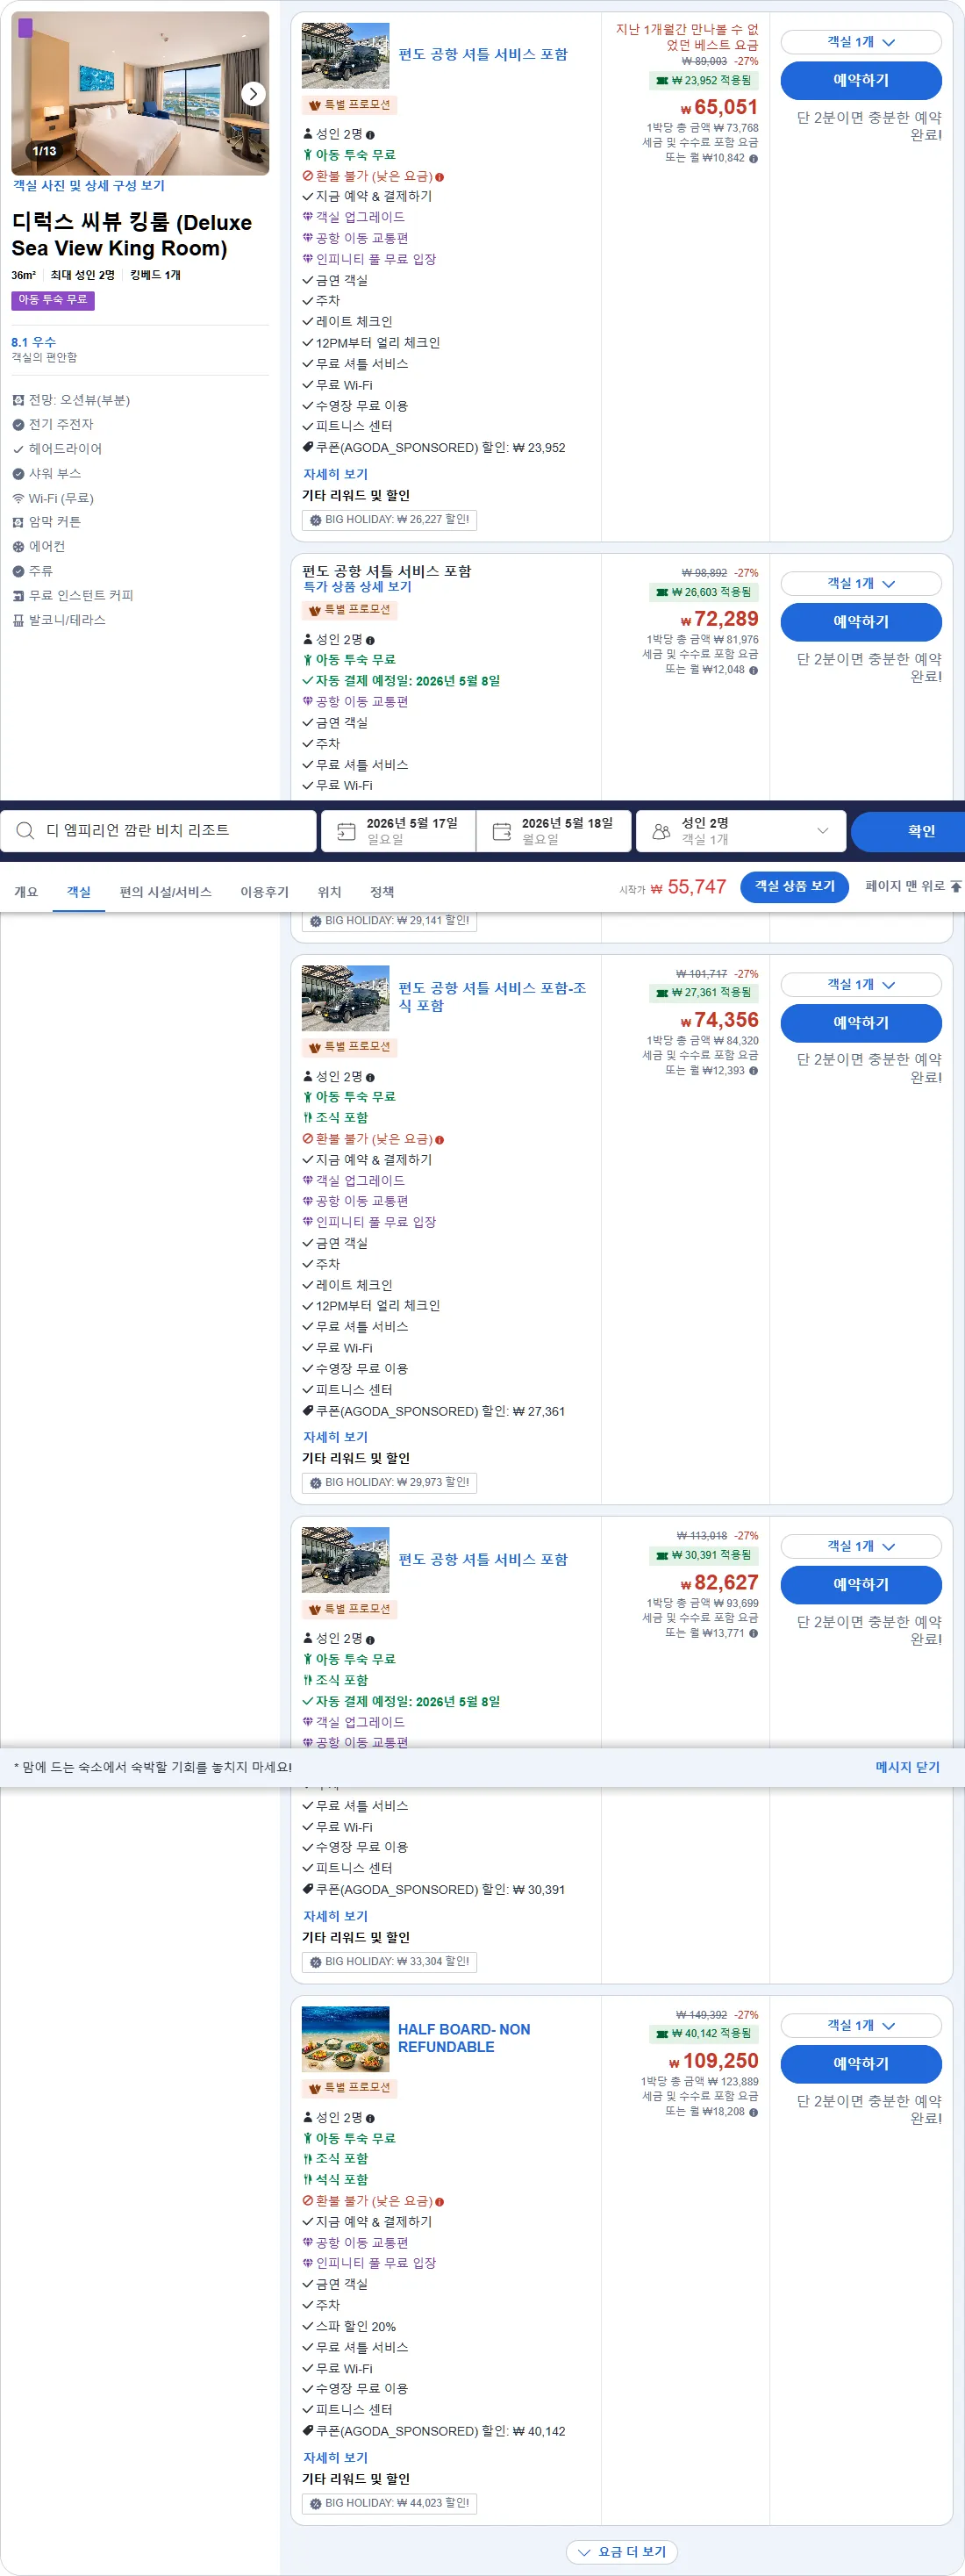Click purple 아동 투숙 무료 tag under room title
This screenshot has height=2576, width=965.
tap(53, 300)
